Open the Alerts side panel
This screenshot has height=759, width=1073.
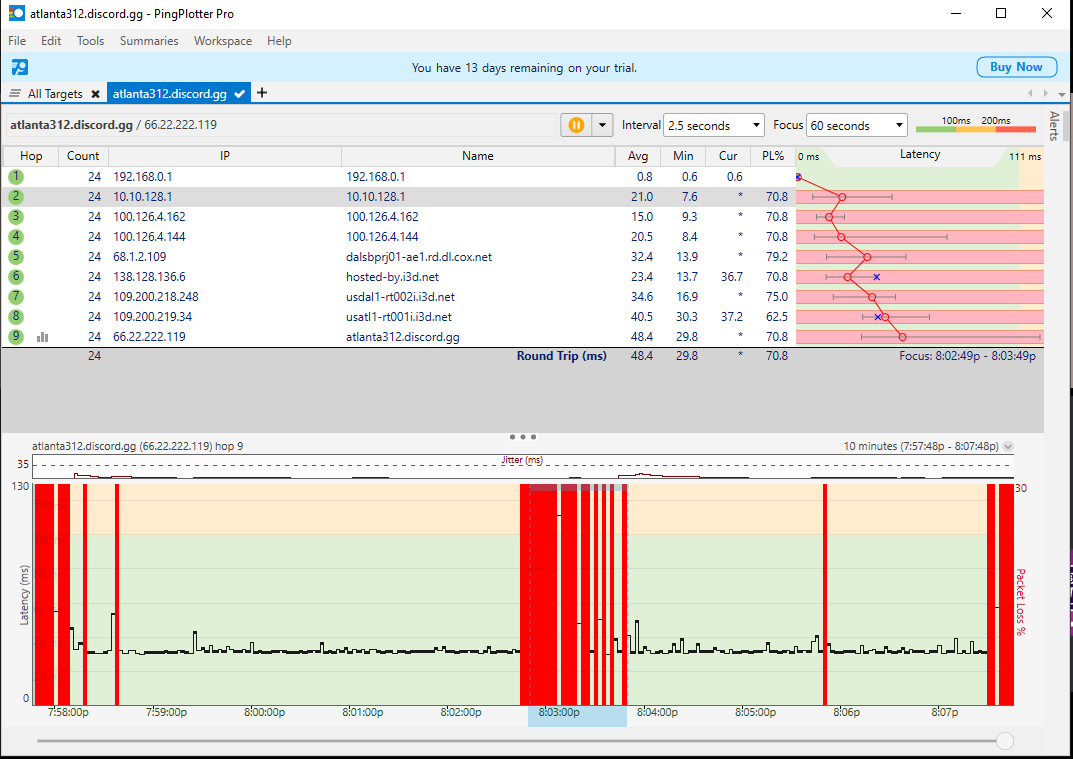(1053, 127)
